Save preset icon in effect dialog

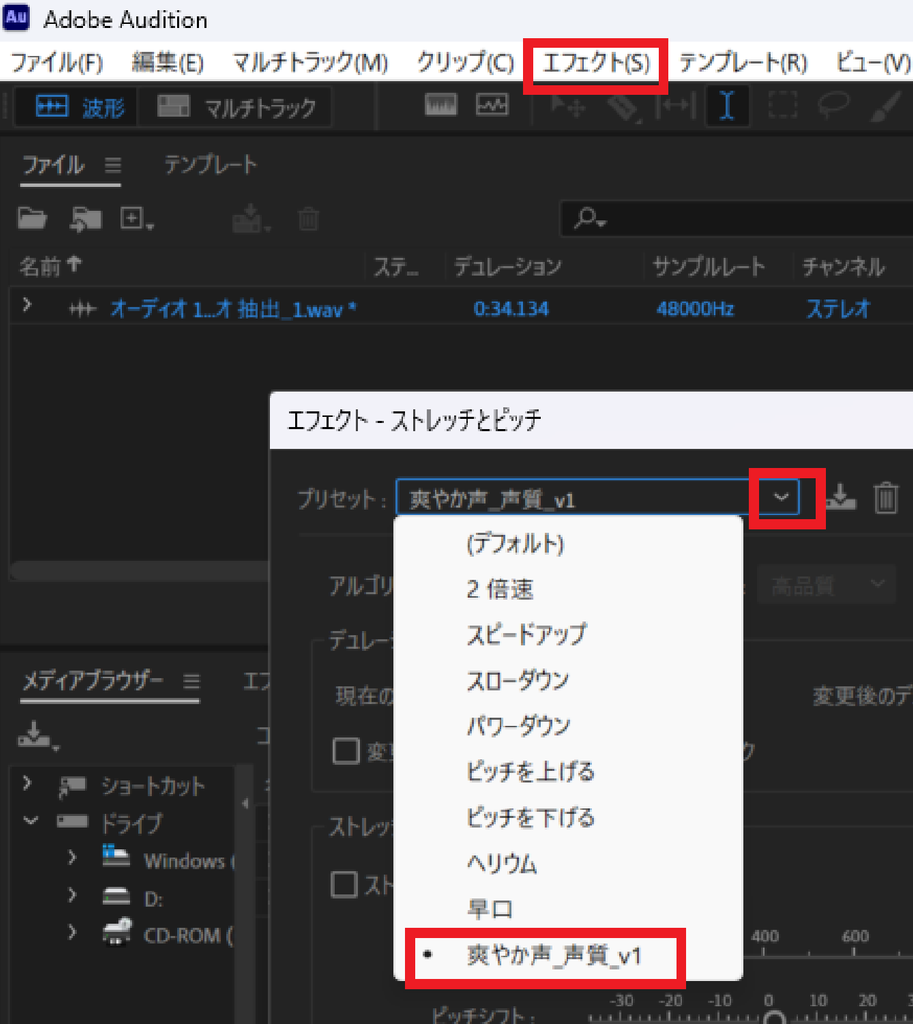[x=841, y=498]
